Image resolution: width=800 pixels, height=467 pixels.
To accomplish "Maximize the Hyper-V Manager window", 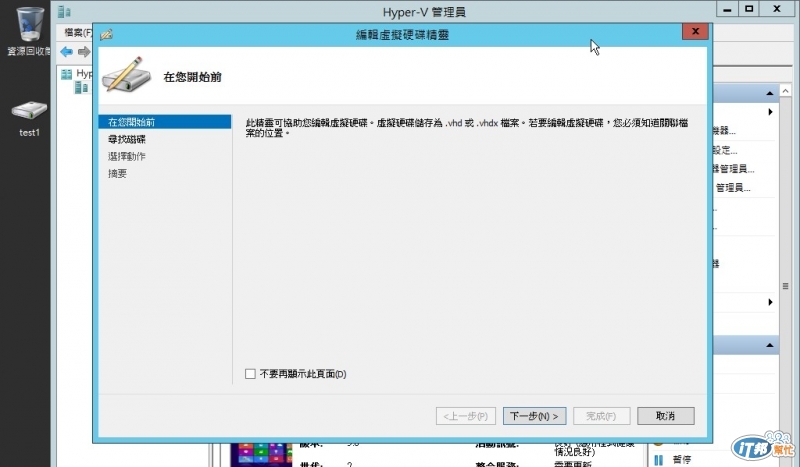I will tap(749, 9).
